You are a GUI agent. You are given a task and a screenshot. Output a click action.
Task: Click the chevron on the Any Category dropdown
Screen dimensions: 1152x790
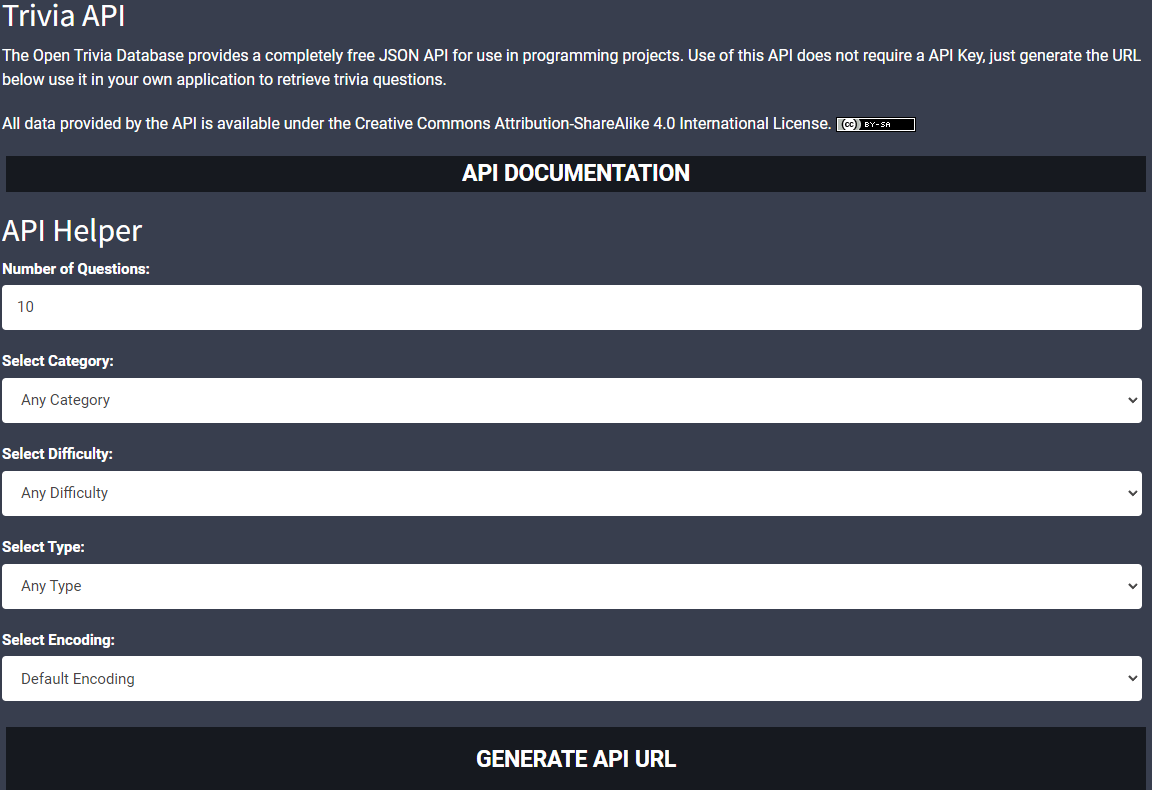click(1133, 400)
